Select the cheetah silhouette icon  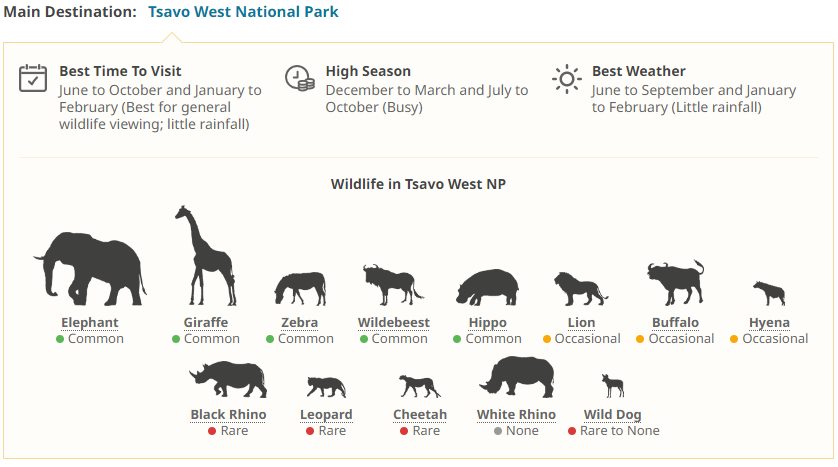point(419,385)
